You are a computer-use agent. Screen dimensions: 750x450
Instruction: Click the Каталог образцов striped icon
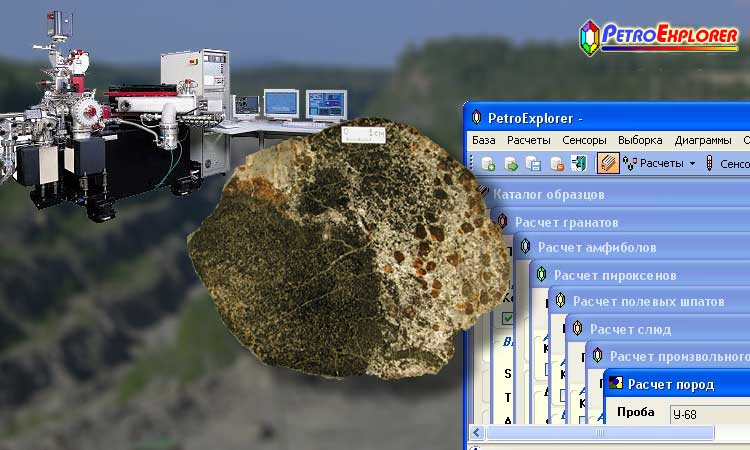(484, 192)
